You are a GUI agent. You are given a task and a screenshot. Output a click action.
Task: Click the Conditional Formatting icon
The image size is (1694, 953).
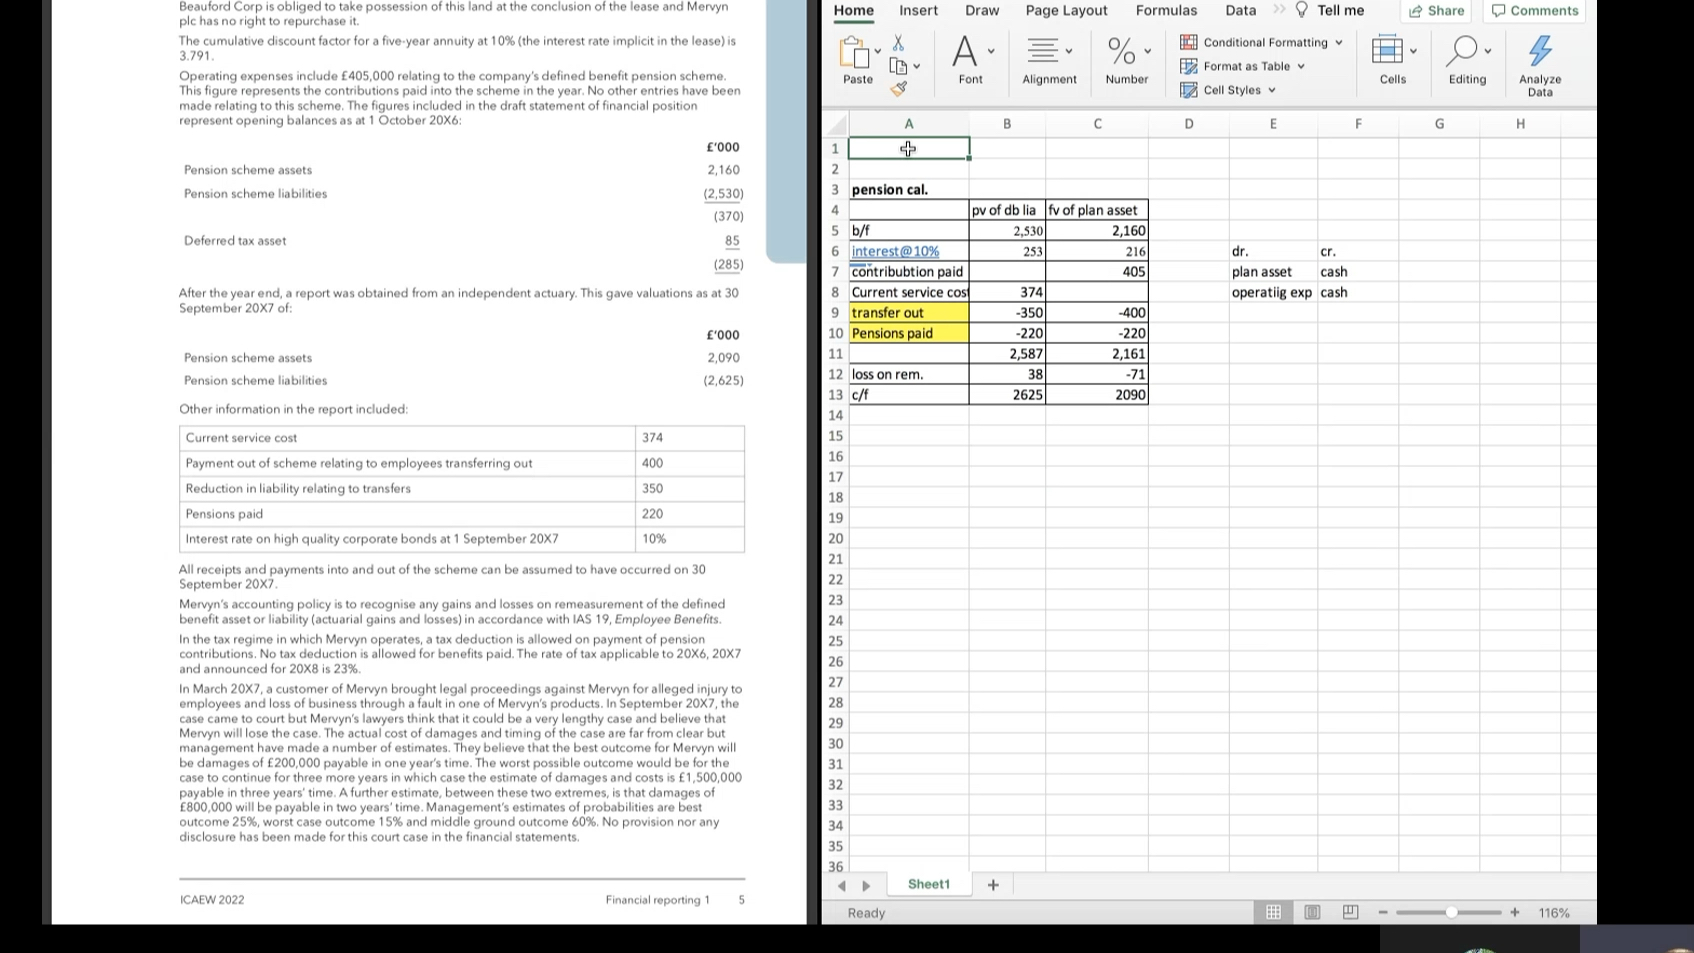(x=1188, y=42)
